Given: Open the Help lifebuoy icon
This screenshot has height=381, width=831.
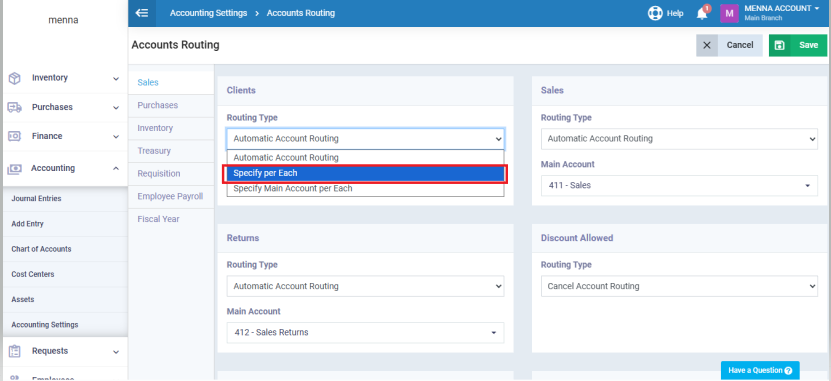Looking at the screenshot, I should click(x=655, y=13).
